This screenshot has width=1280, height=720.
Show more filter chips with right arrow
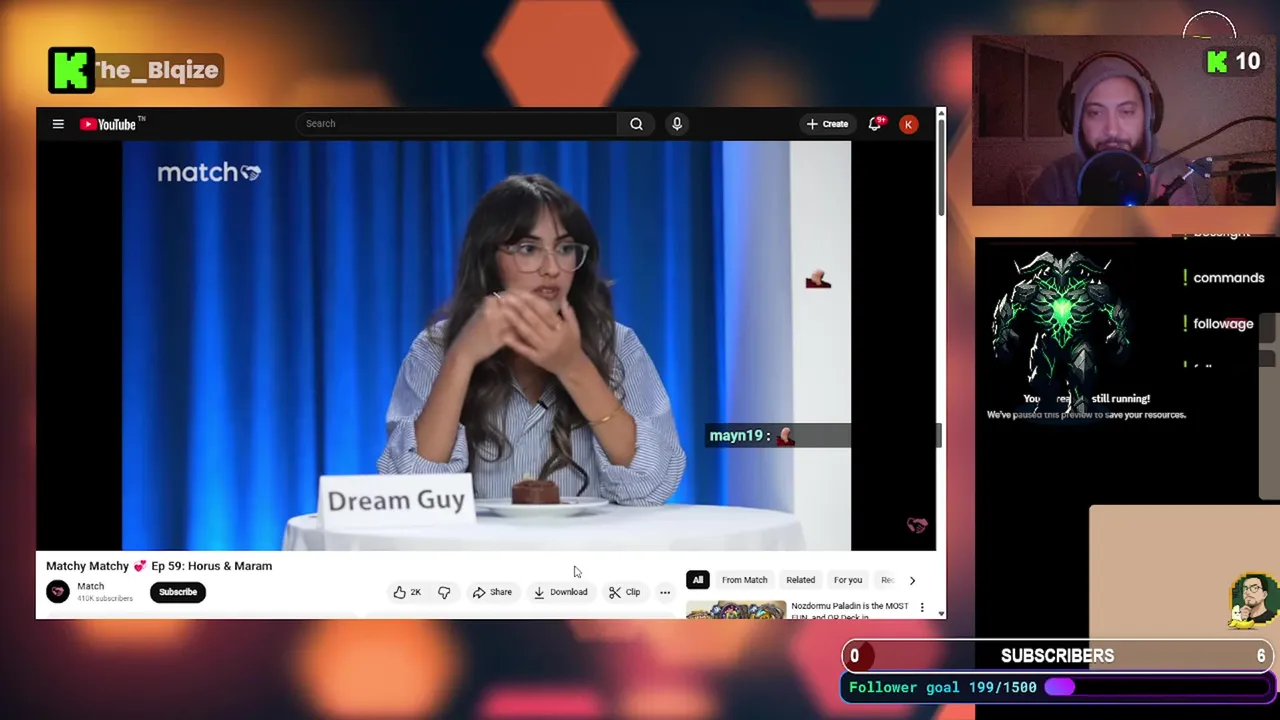(912, 580)
